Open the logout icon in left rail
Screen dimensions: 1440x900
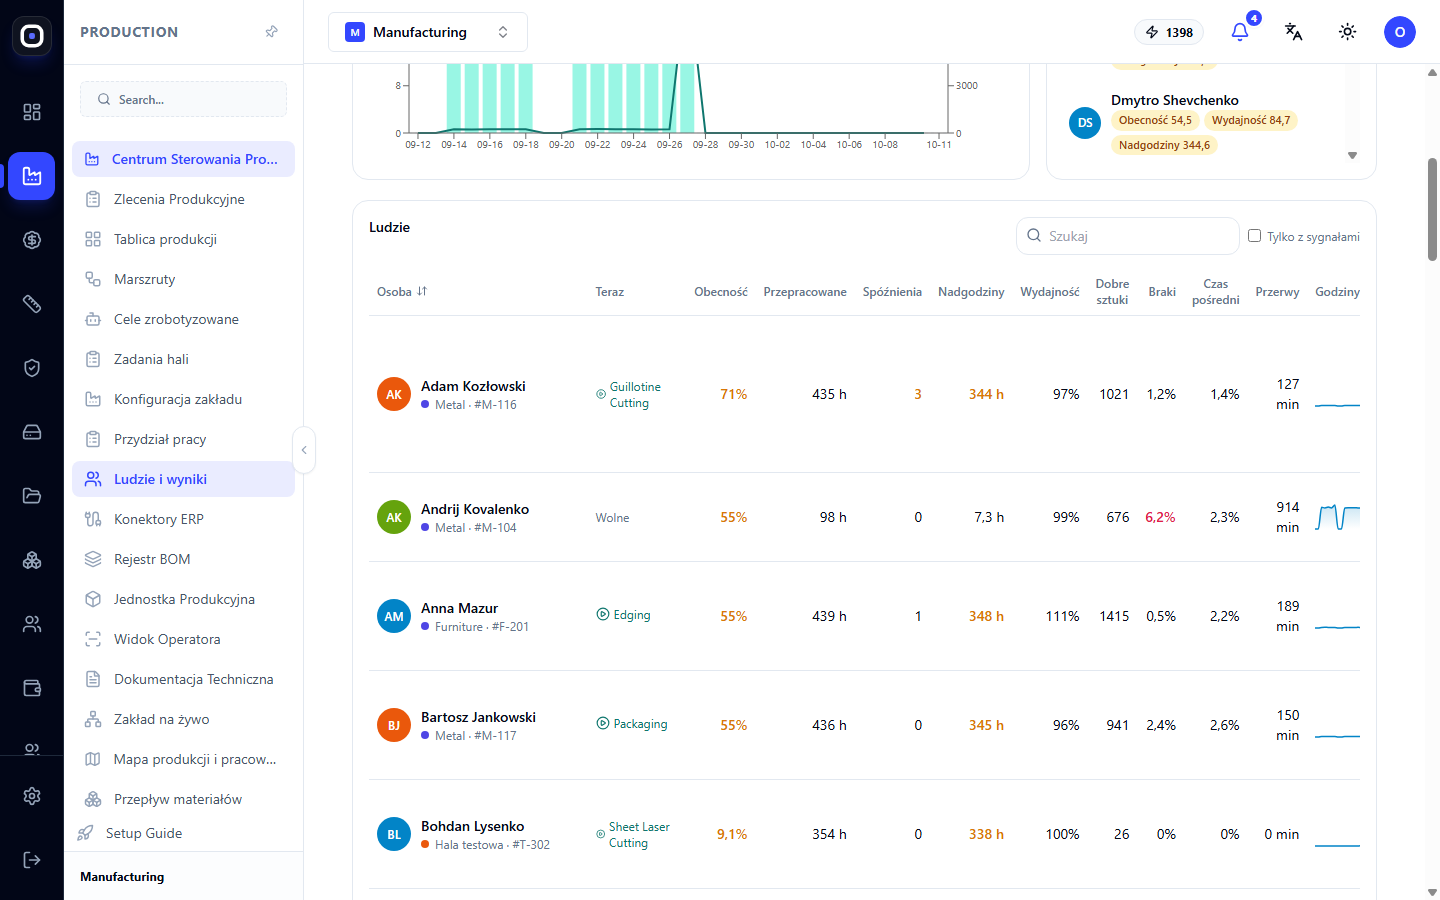click(32, 860)
